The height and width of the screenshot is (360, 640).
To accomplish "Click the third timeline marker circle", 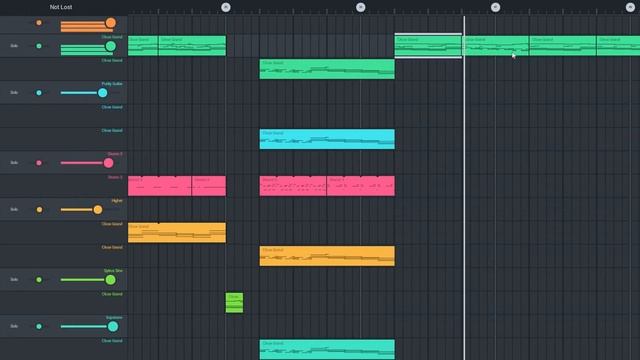I will (x=495, y=7).
